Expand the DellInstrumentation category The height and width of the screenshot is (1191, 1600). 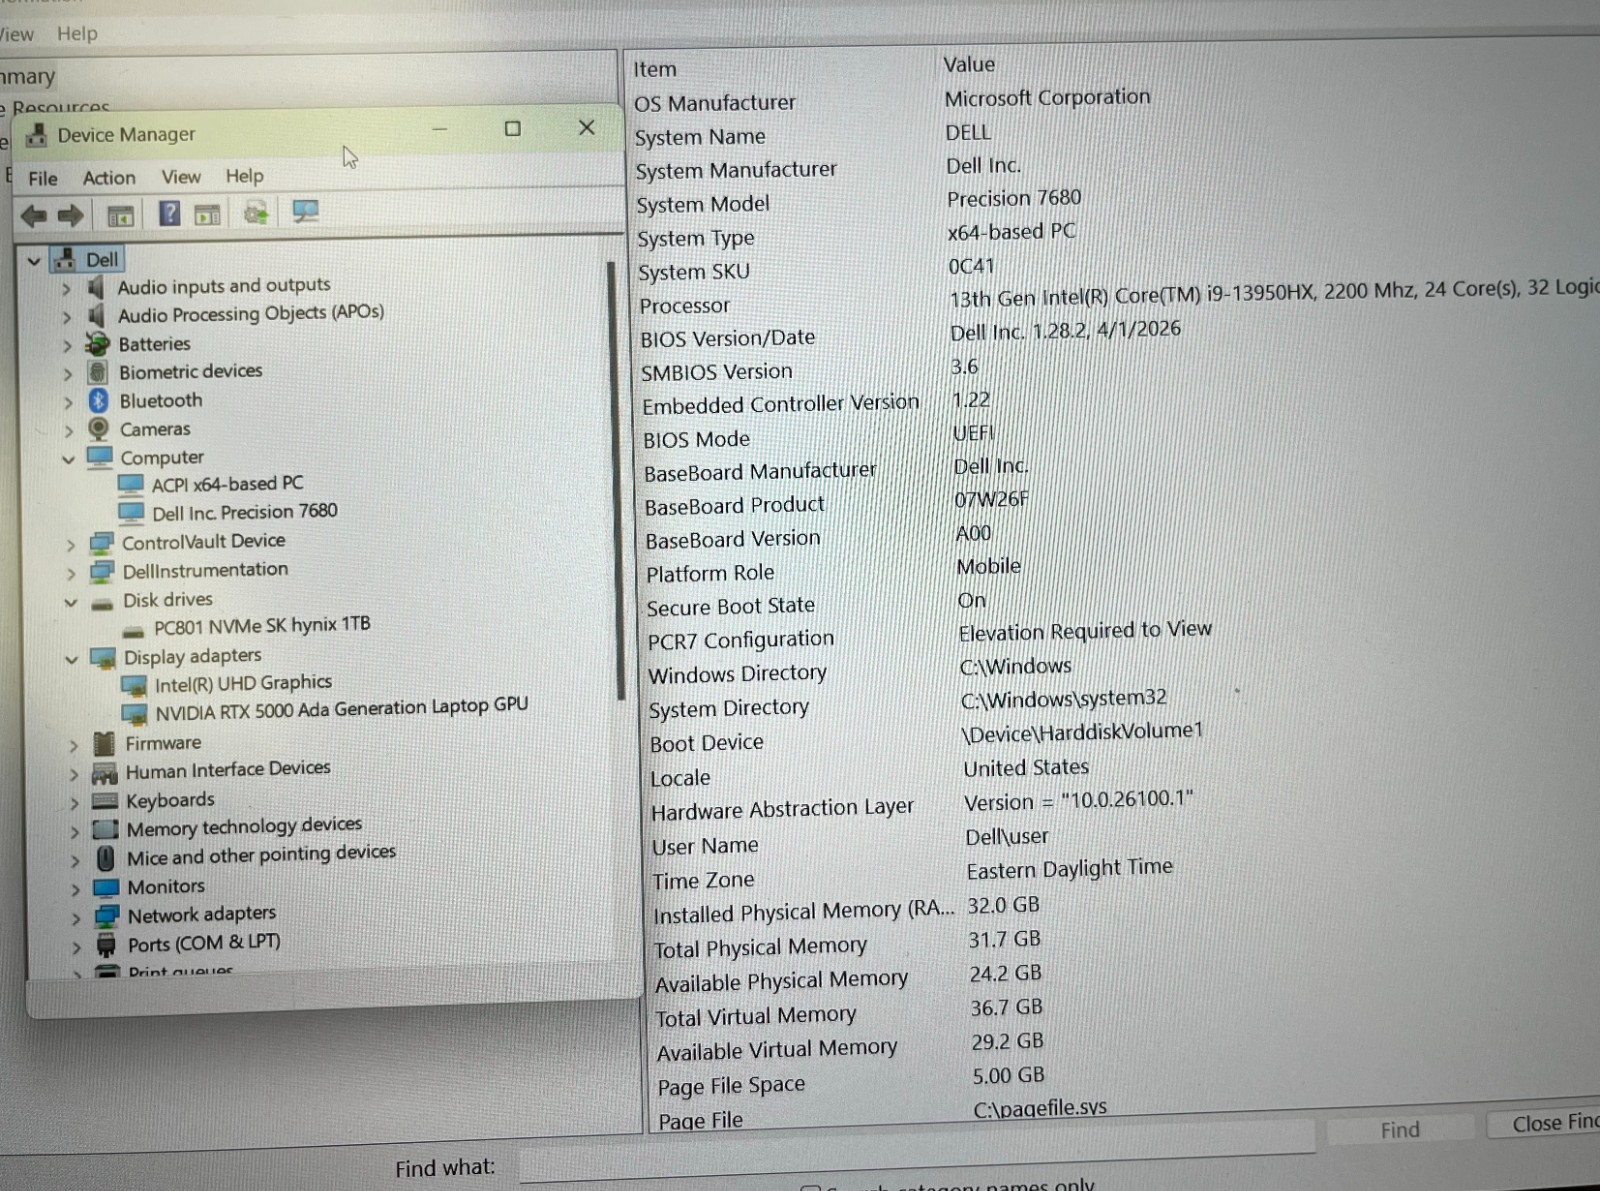click(x=71, y=574)
